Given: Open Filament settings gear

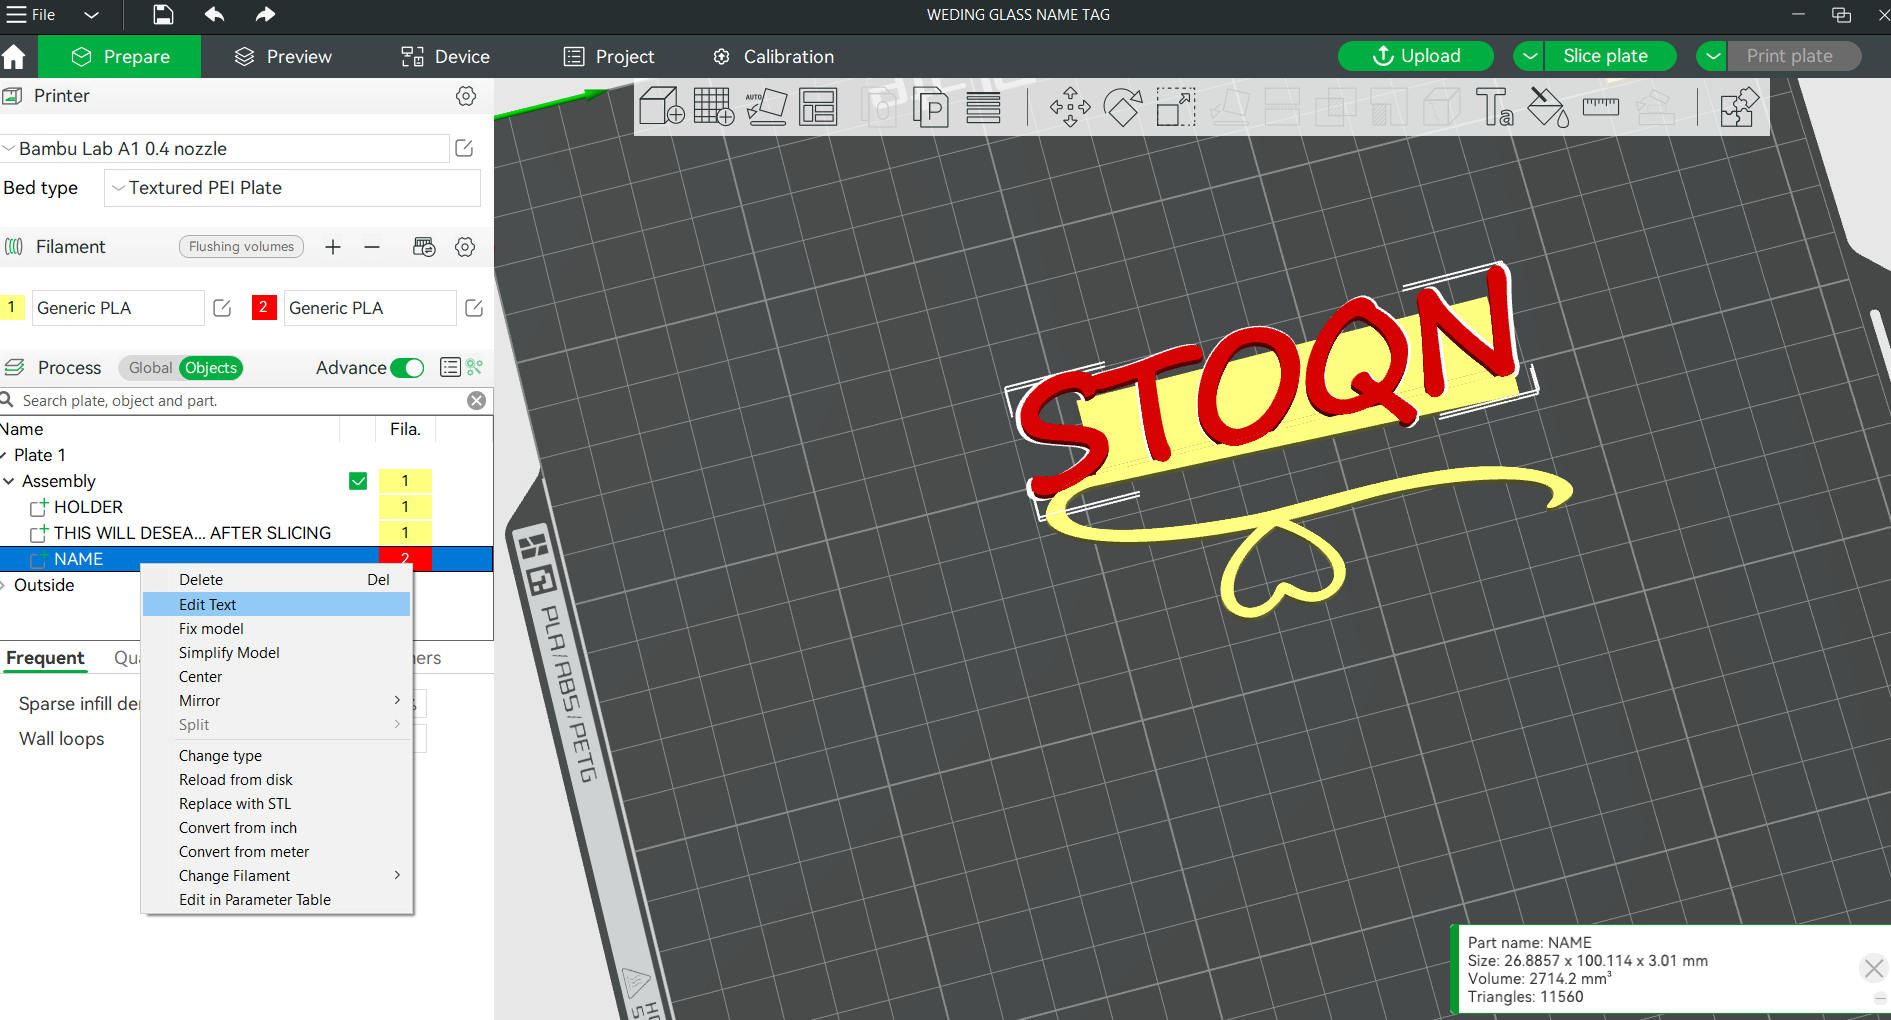Looking at the screenshot, I should 465,247.
